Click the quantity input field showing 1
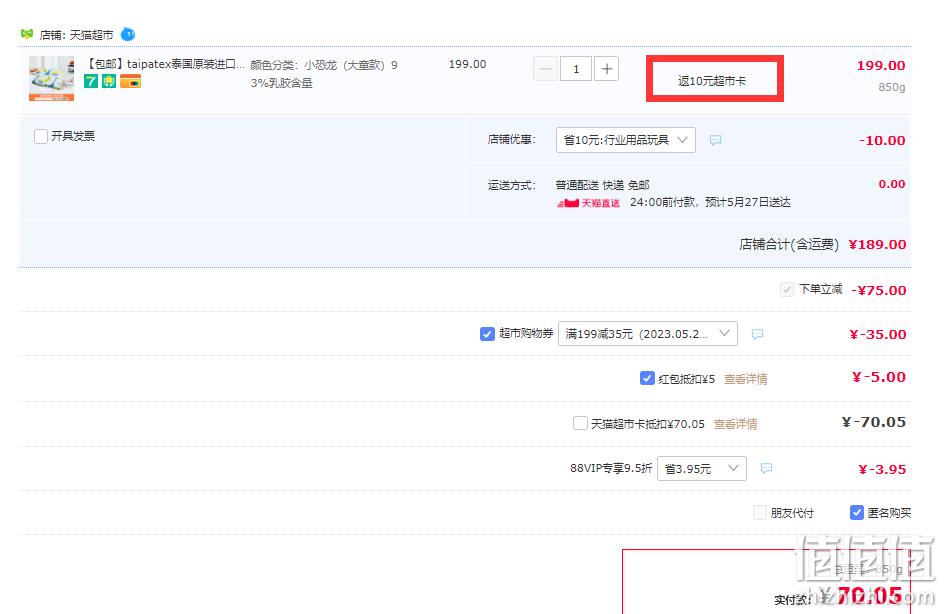This screenshot has width=944, height=614. click(x=576, y=69)
